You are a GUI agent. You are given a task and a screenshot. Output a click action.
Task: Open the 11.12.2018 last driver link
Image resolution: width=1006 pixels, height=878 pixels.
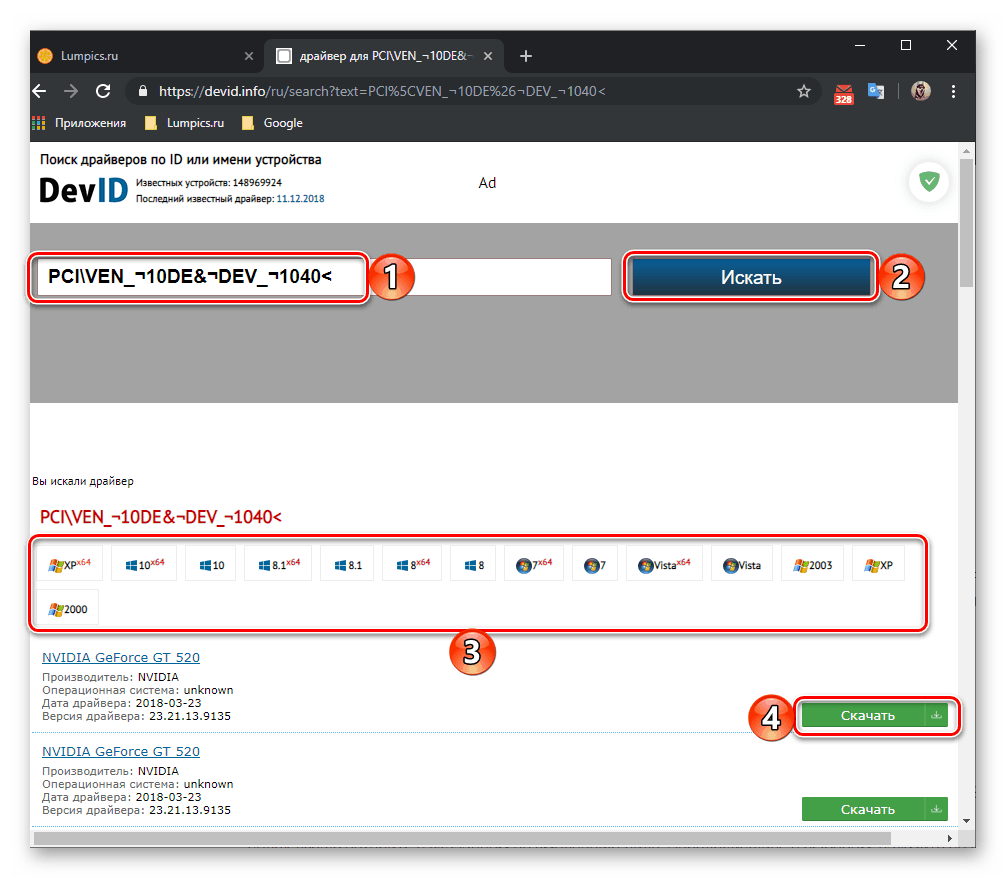click(x=300, y=199)
